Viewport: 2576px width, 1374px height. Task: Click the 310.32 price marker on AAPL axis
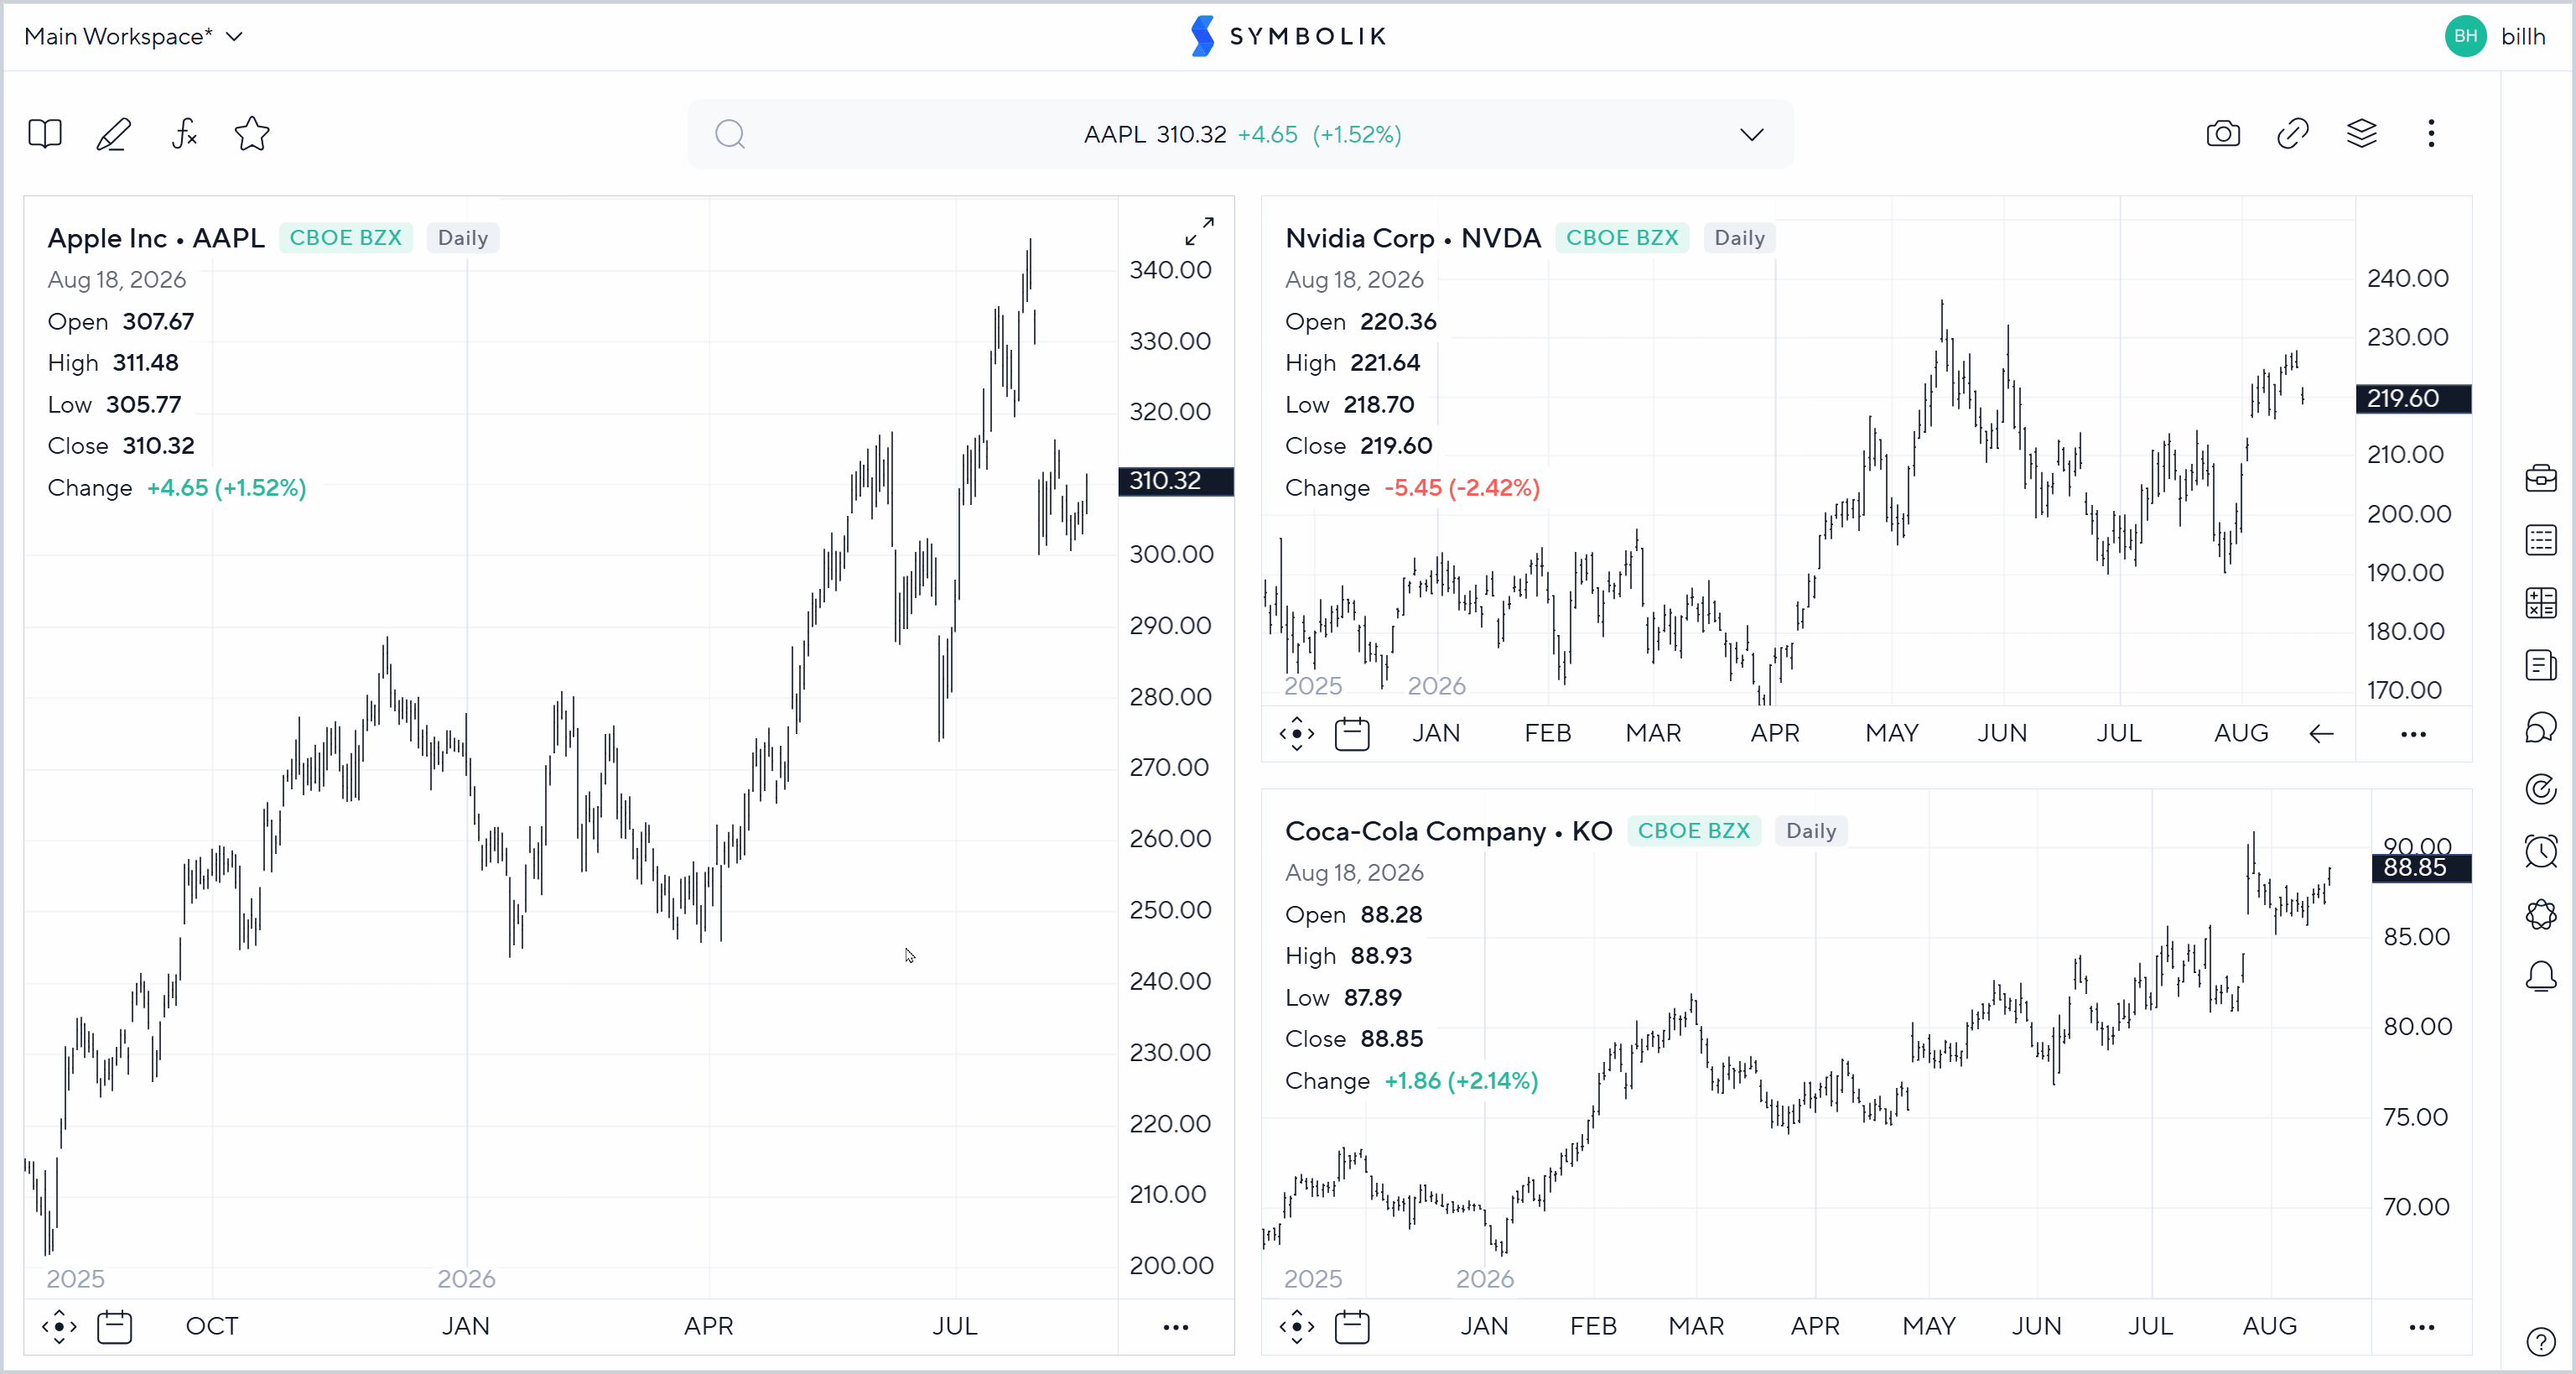pos(1176,481)
